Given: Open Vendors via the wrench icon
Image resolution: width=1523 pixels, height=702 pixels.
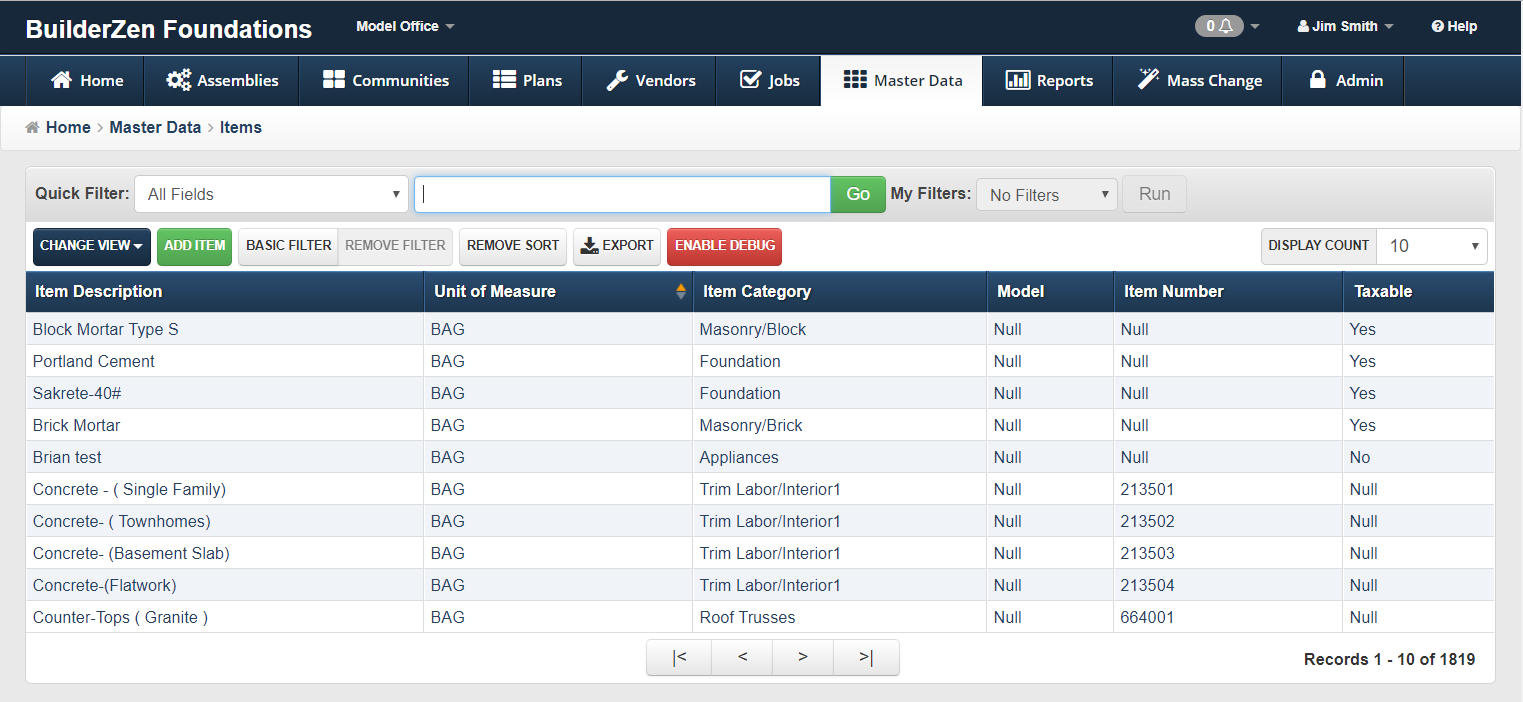Looking at the screenshot, I should (x=617, y=81).
